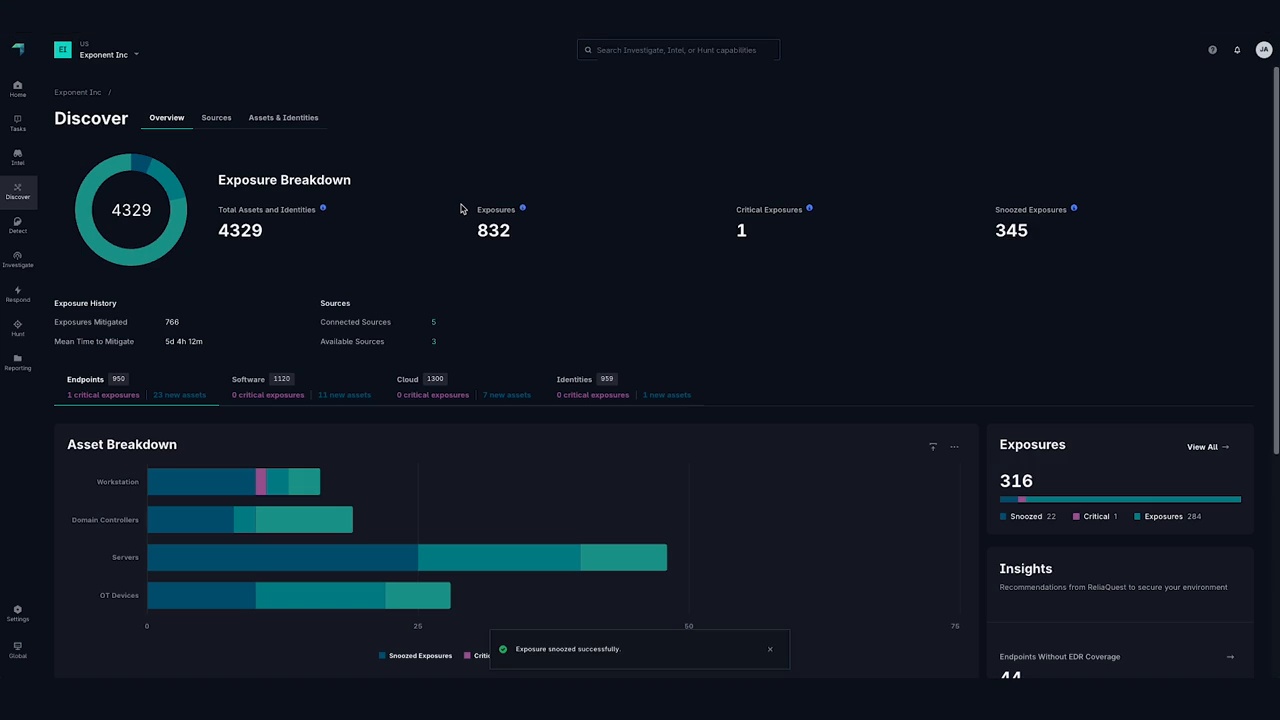Open the Global sidebar item
This screenshot has height=720, width=1280.
click(x=17, y=650)
